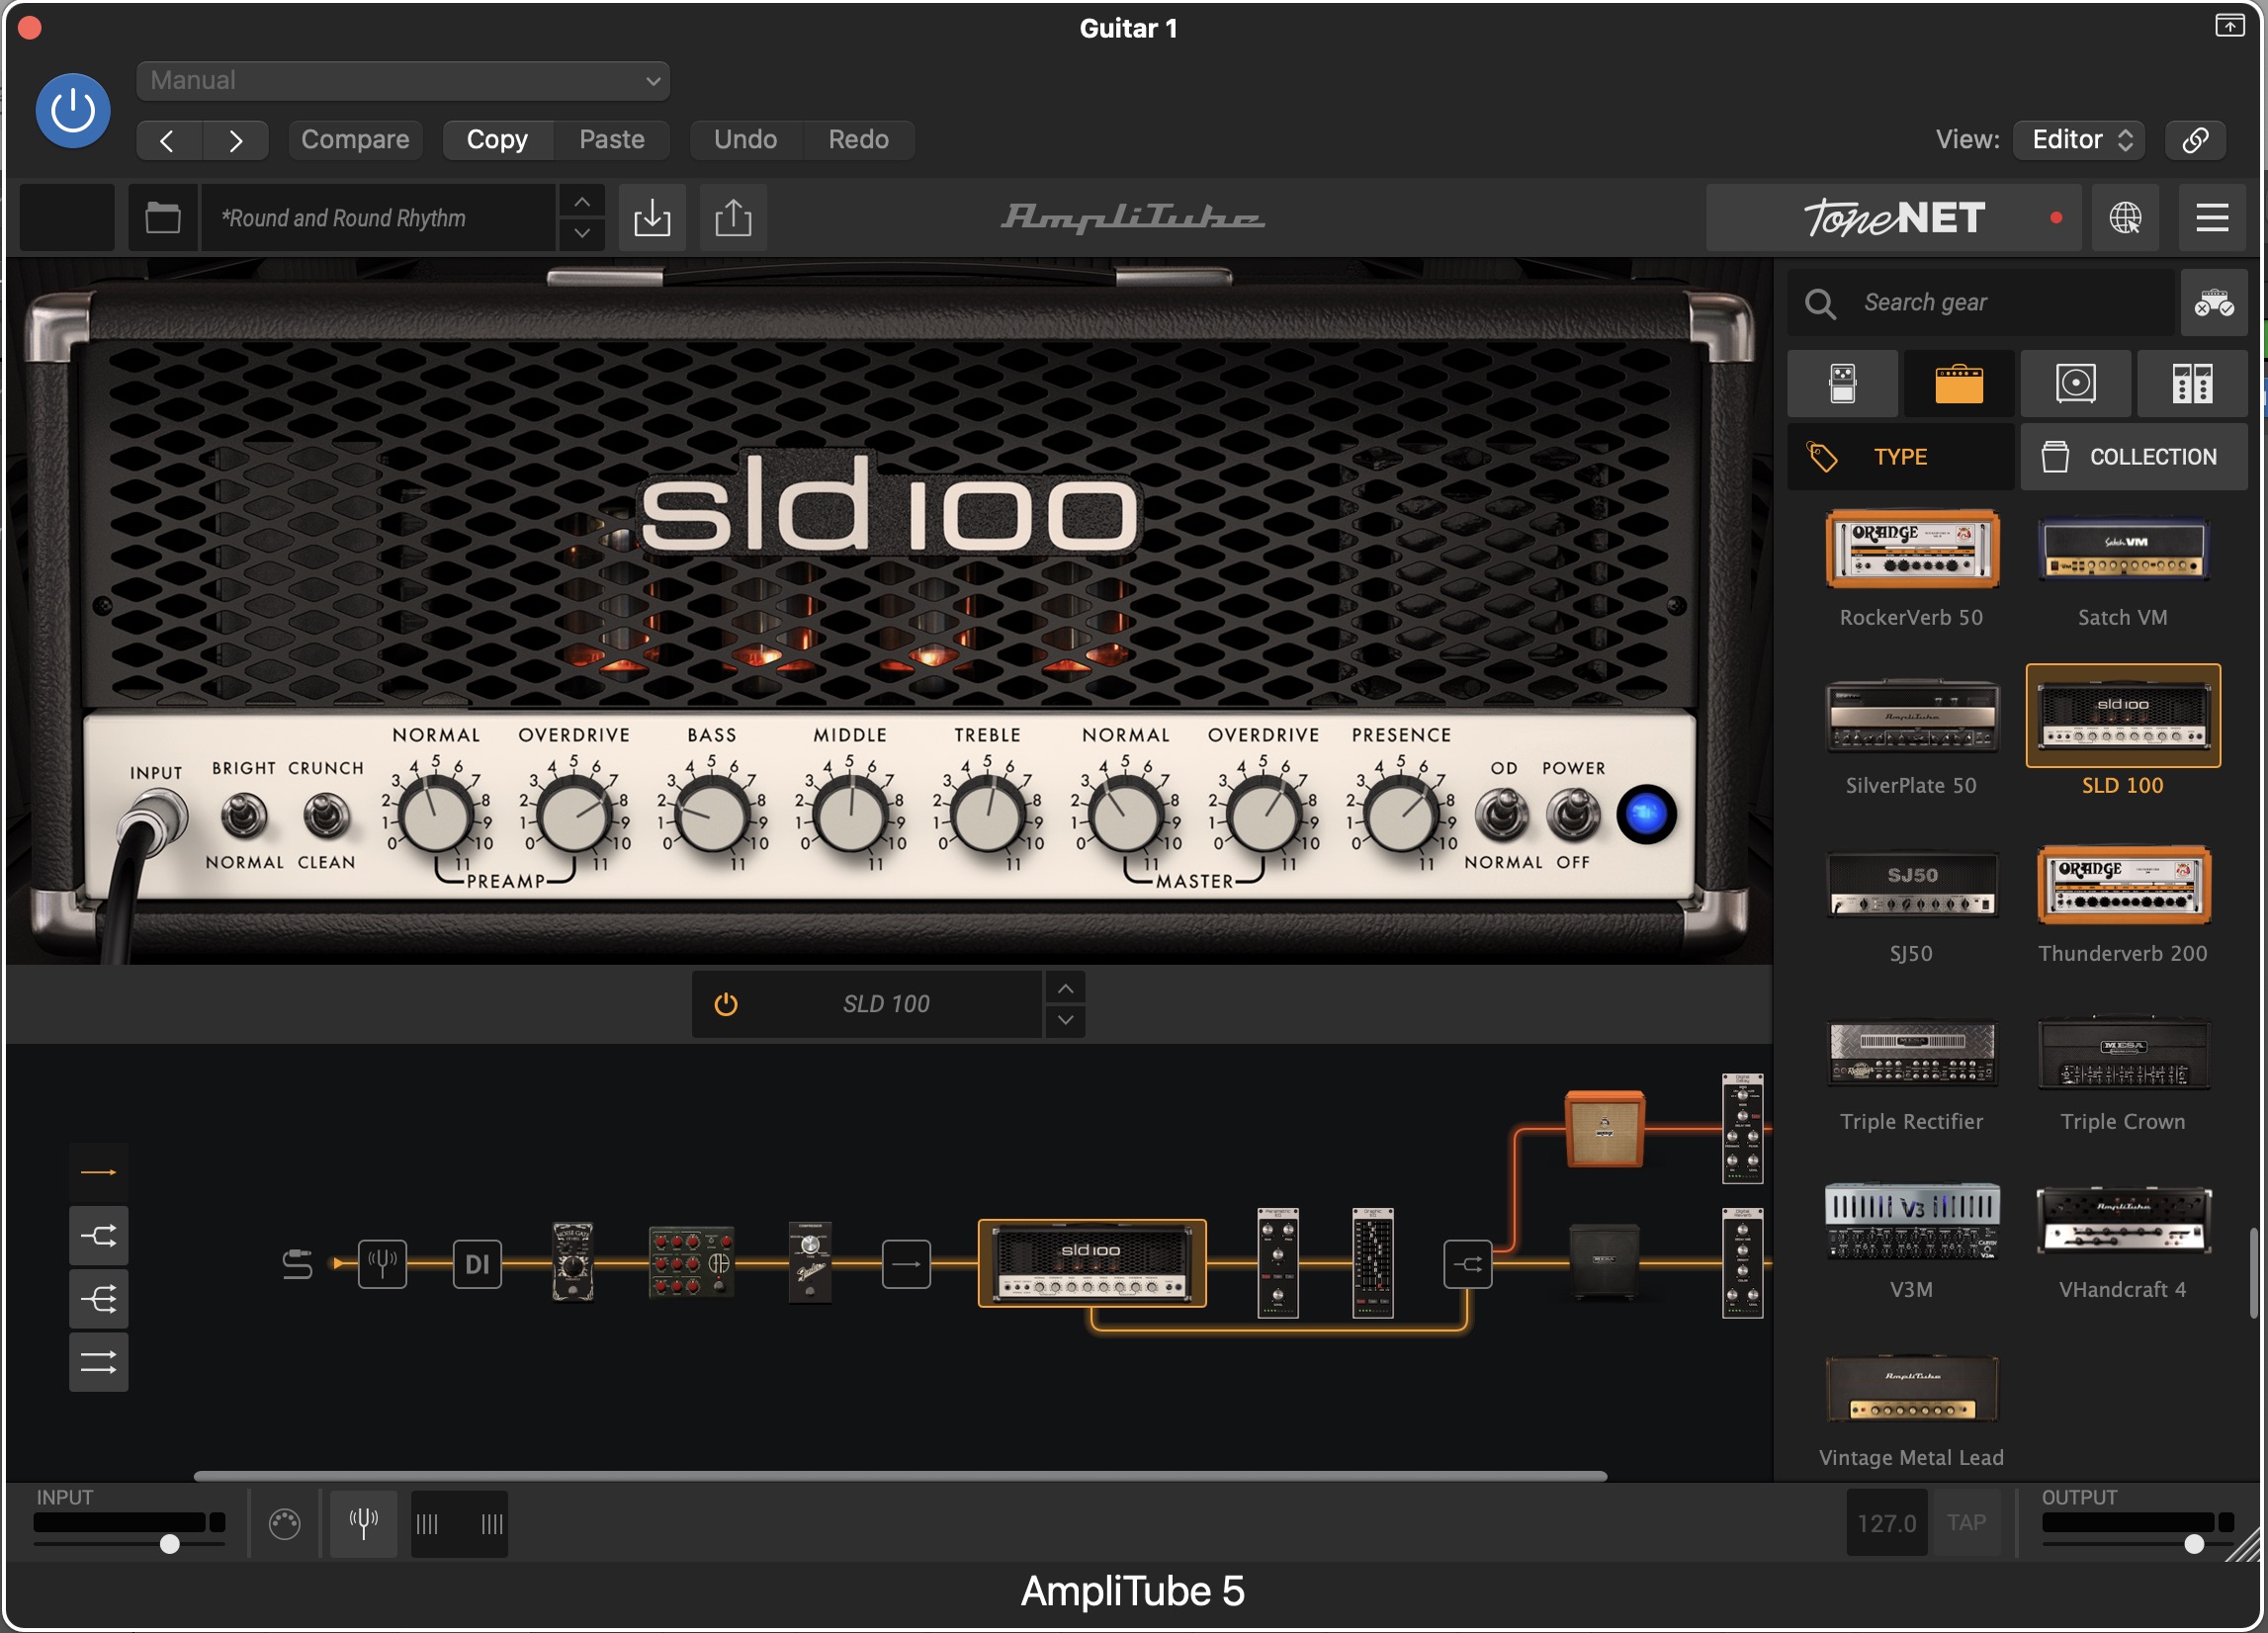
Task: Click the share preset upload icon
Action: pos(733,217)
